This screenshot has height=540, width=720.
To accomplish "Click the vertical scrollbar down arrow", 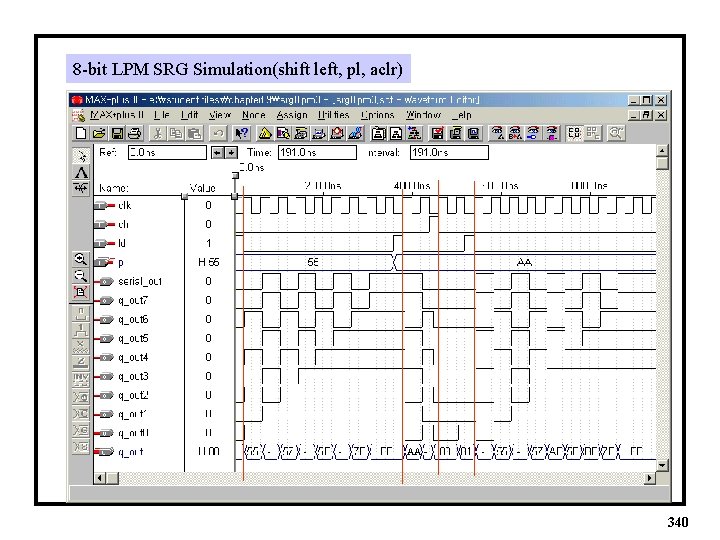I will 662,466.
